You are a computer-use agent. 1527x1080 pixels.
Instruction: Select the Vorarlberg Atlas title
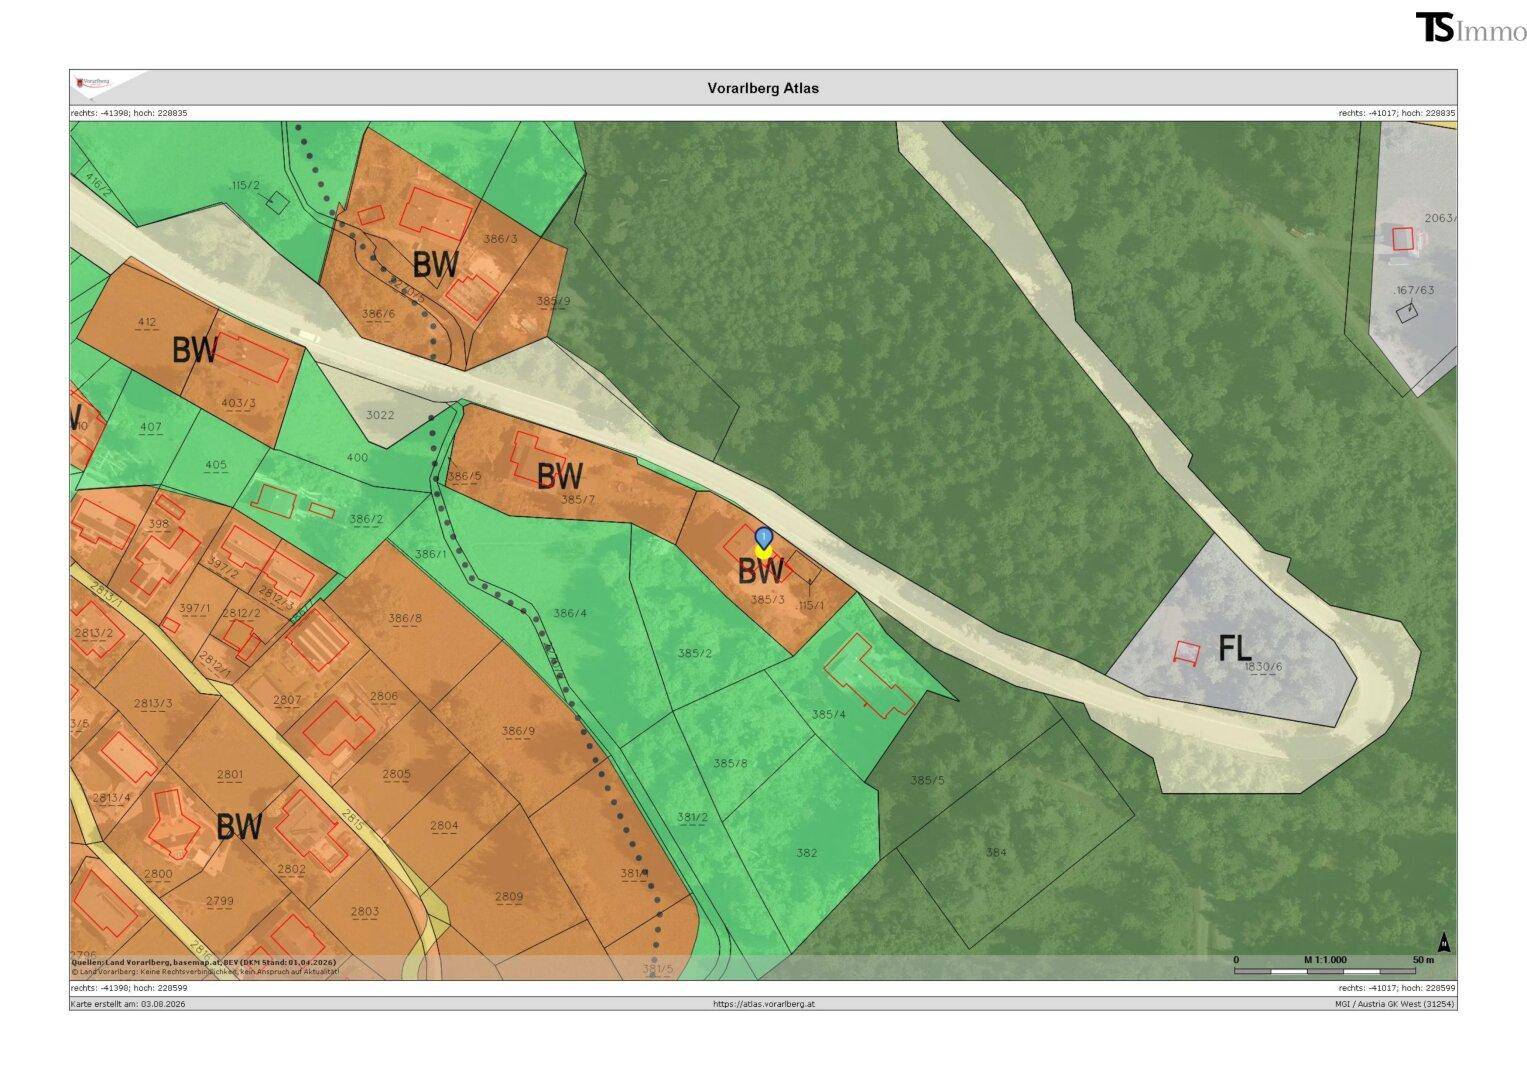pos(763,88)
